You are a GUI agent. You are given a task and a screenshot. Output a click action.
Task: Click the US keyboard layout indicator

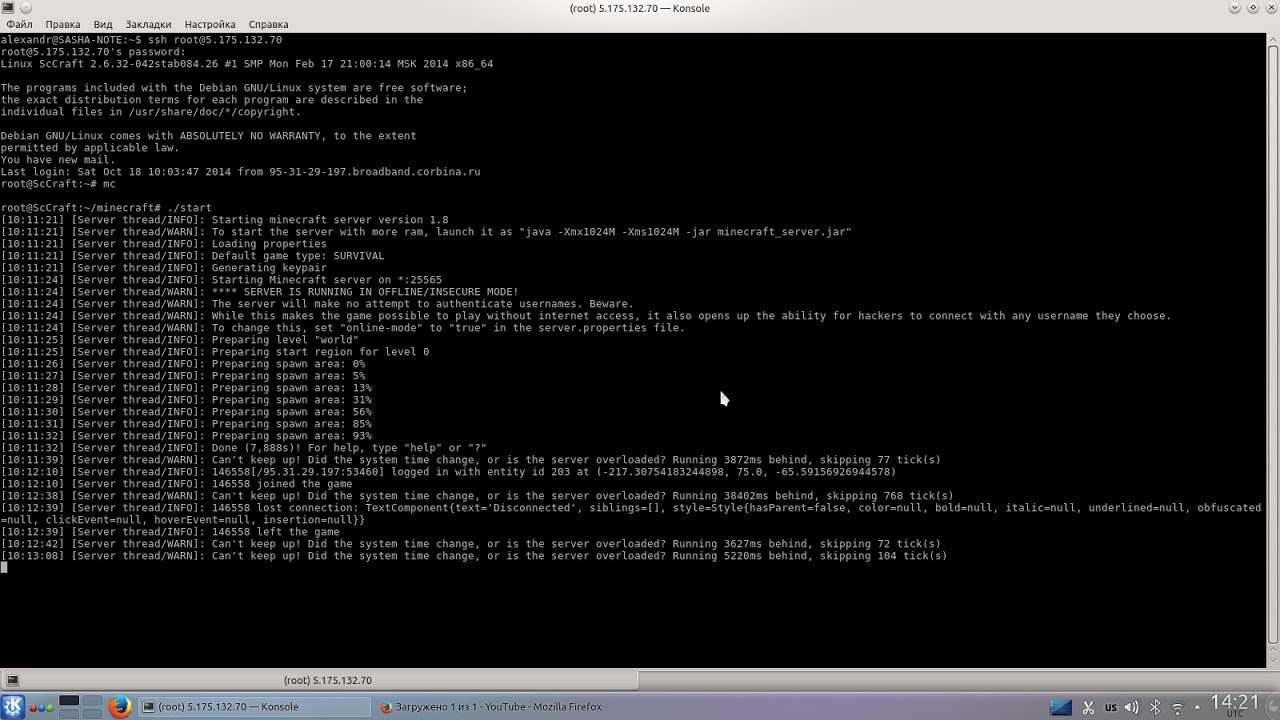[1111, 707]
